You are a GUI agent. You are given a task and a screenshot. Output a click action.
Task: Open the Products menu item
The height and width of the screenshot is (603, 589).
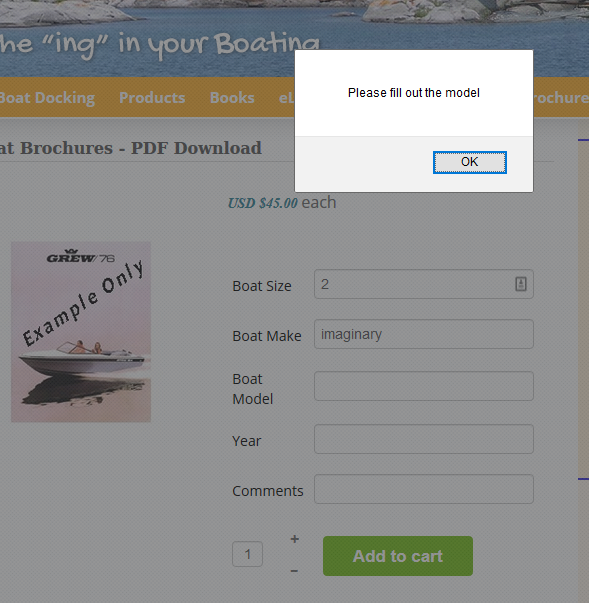(x=152, y=98)
